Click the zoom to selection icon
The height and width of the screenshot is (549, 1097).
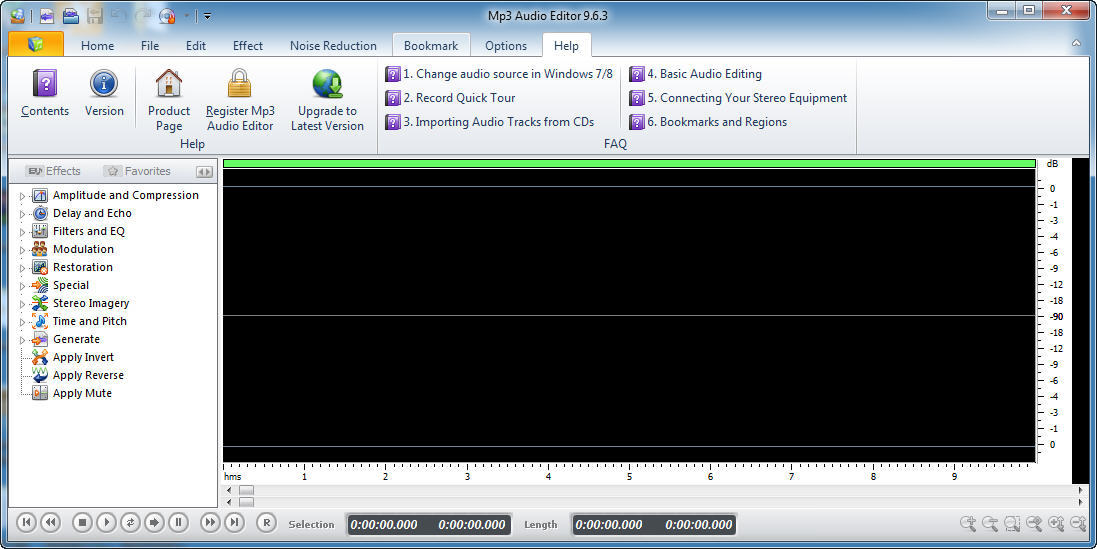click(1012, 524)
